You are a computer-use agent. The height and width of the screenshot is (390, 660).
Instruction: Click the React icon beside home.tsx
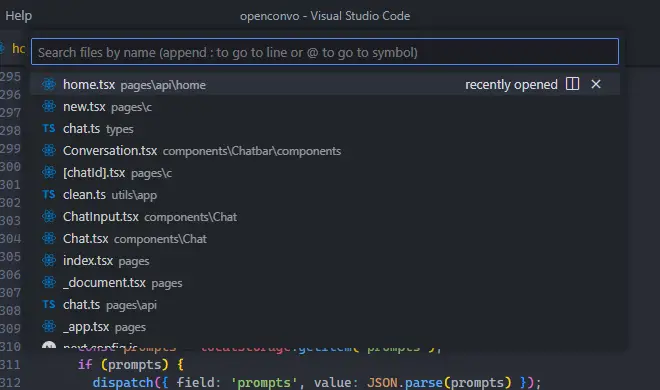tap(49, 84)
